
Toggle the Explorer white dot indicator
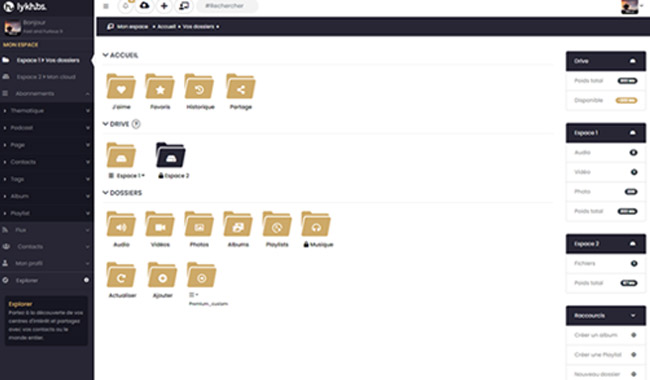(x=86, y=280)
